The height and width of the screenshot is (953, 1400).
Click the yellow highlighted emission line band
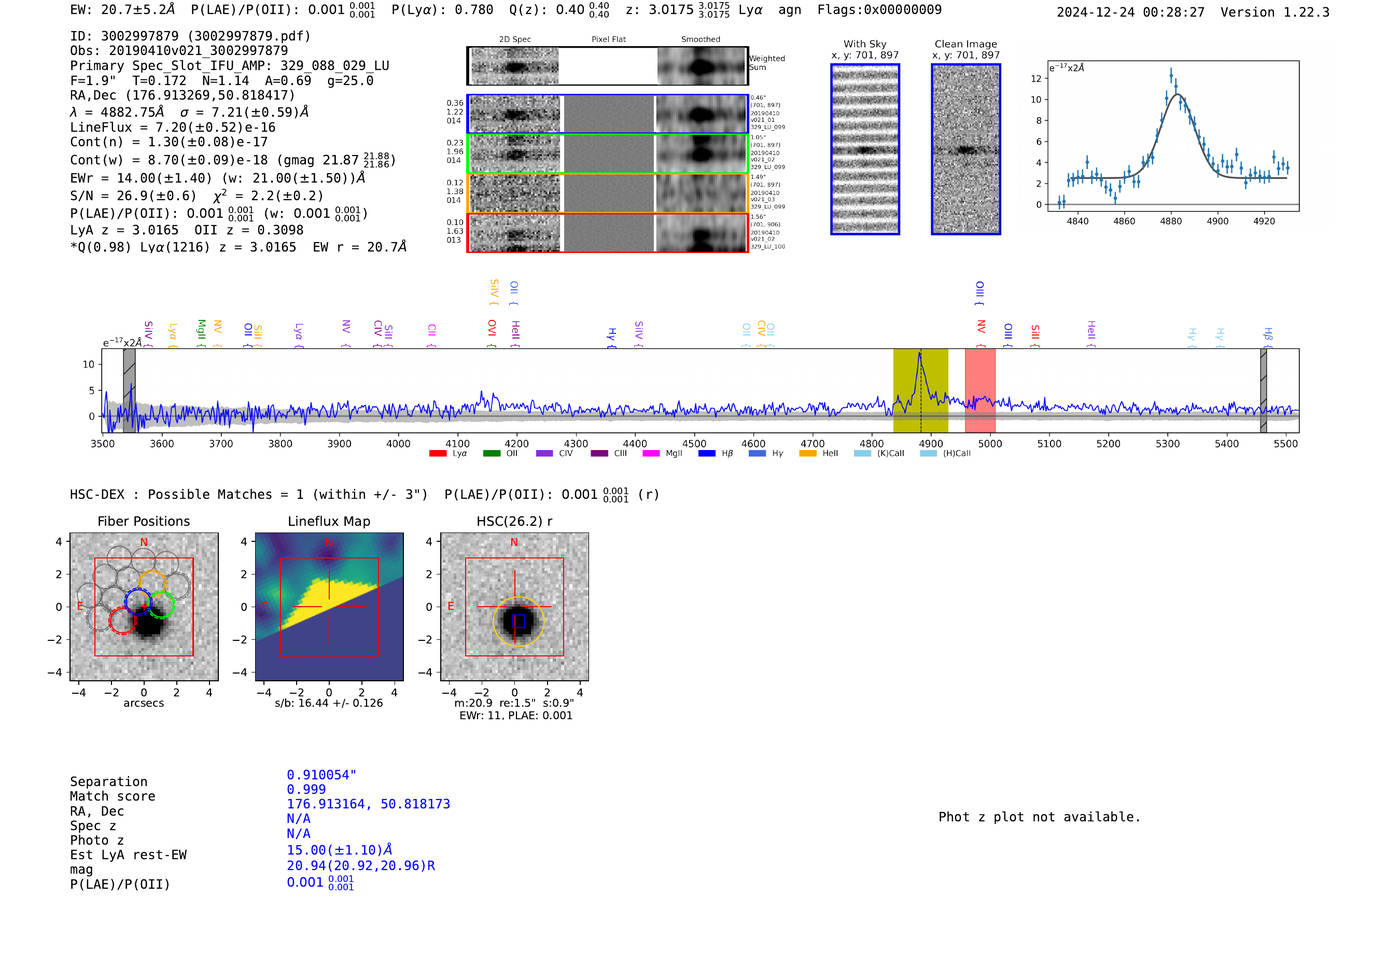pyautogui.click(x=920, y=391)
